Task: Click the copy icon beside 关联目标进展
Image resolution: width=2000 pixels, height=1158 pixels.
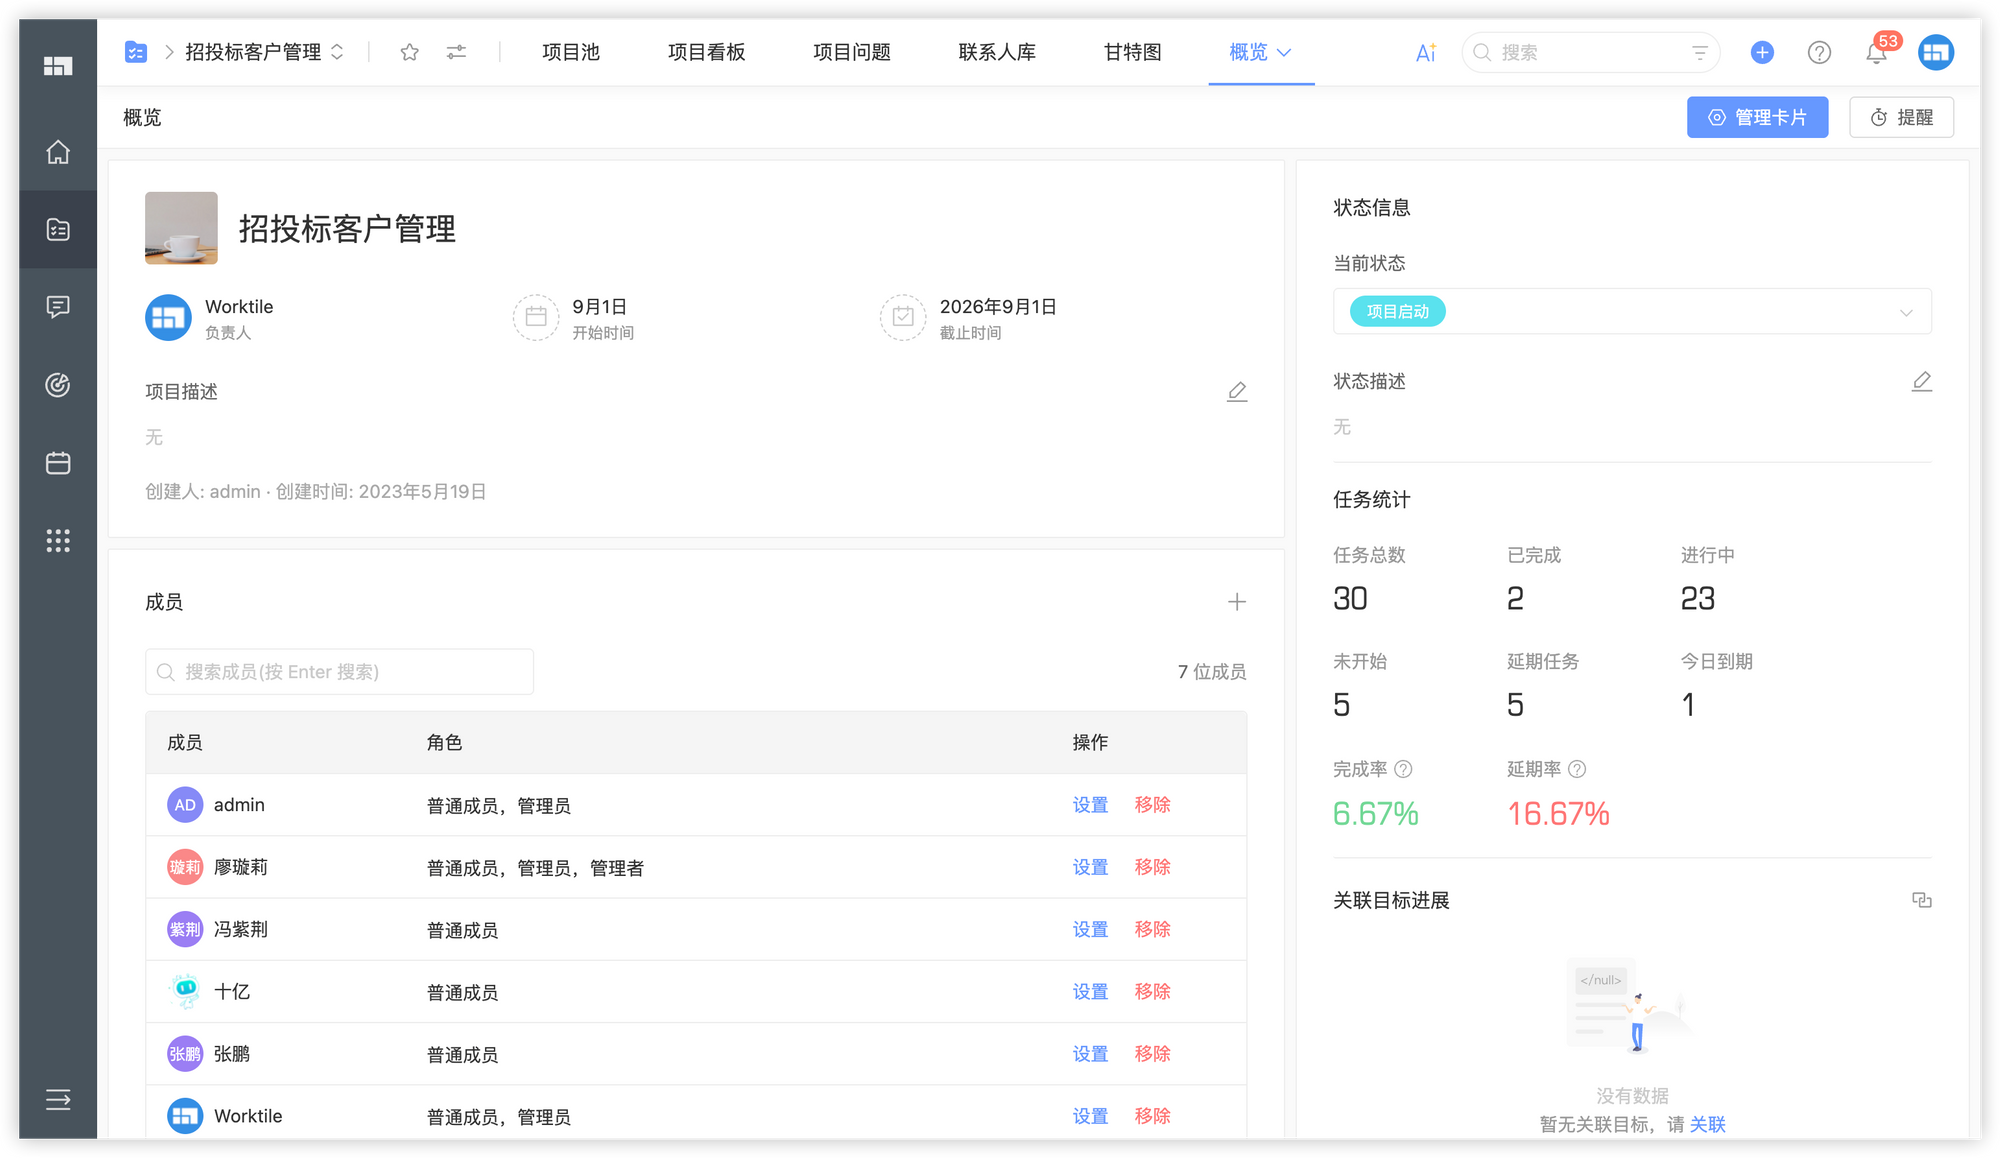Action: click(1922, 900)
